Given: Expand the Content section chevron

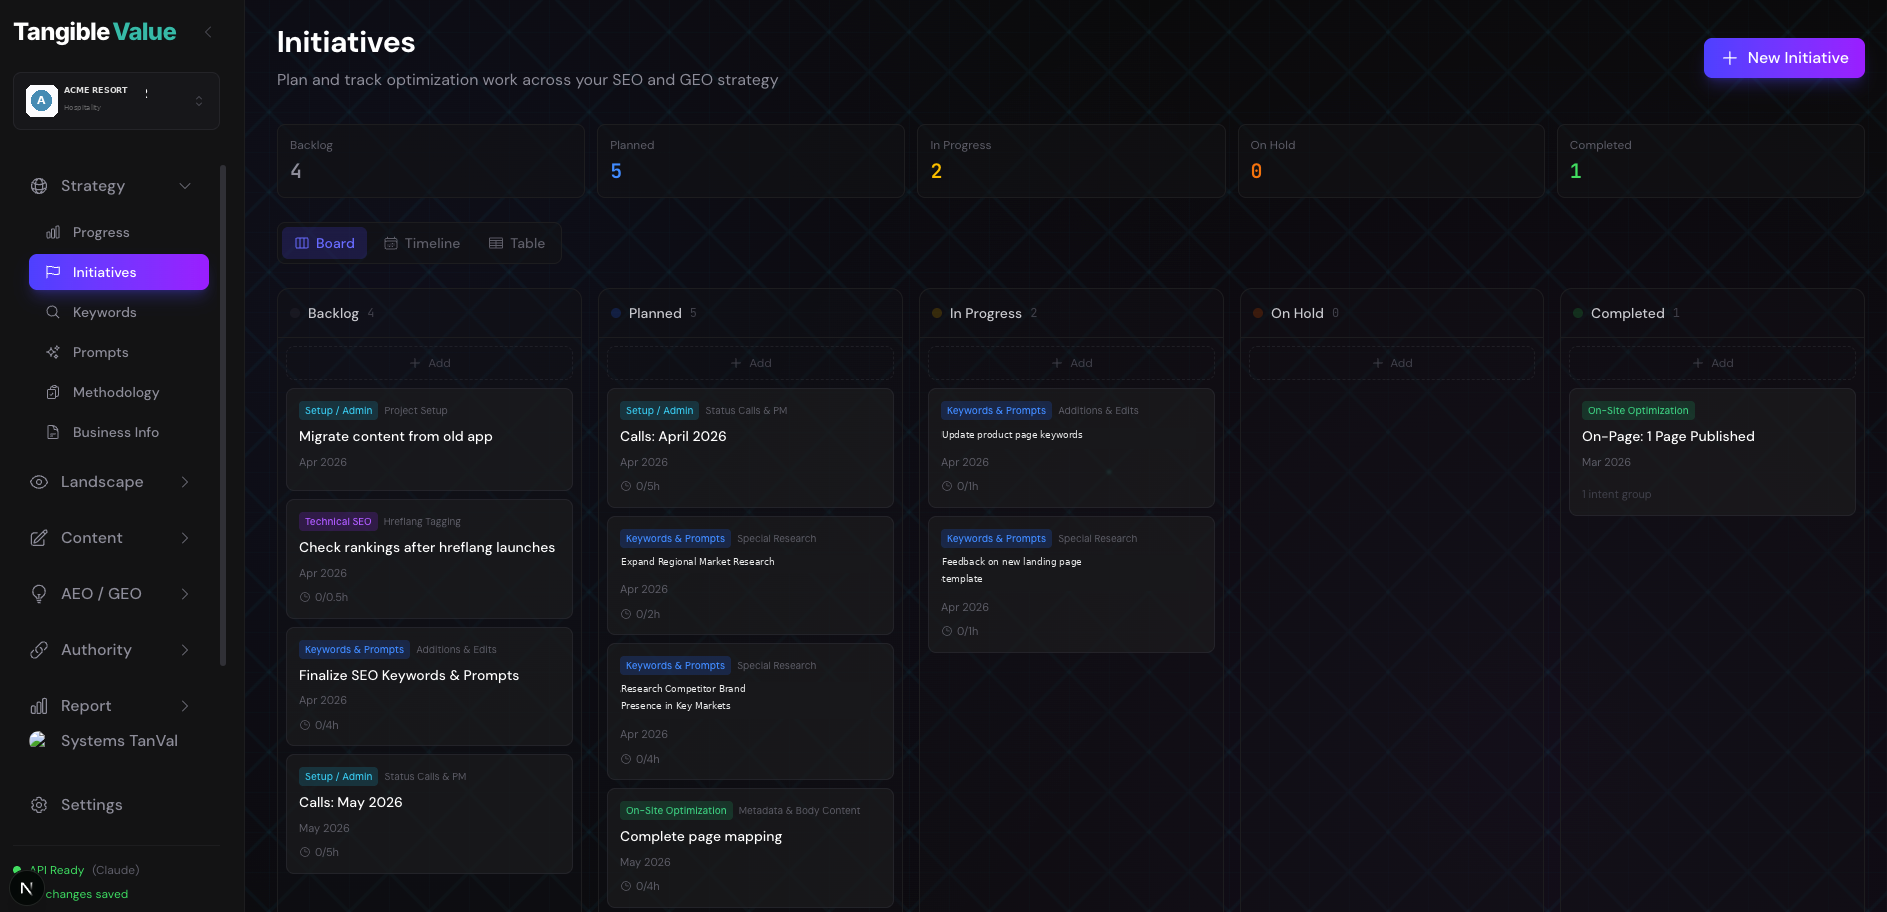Looking at the screenshot, I should 185,538.
